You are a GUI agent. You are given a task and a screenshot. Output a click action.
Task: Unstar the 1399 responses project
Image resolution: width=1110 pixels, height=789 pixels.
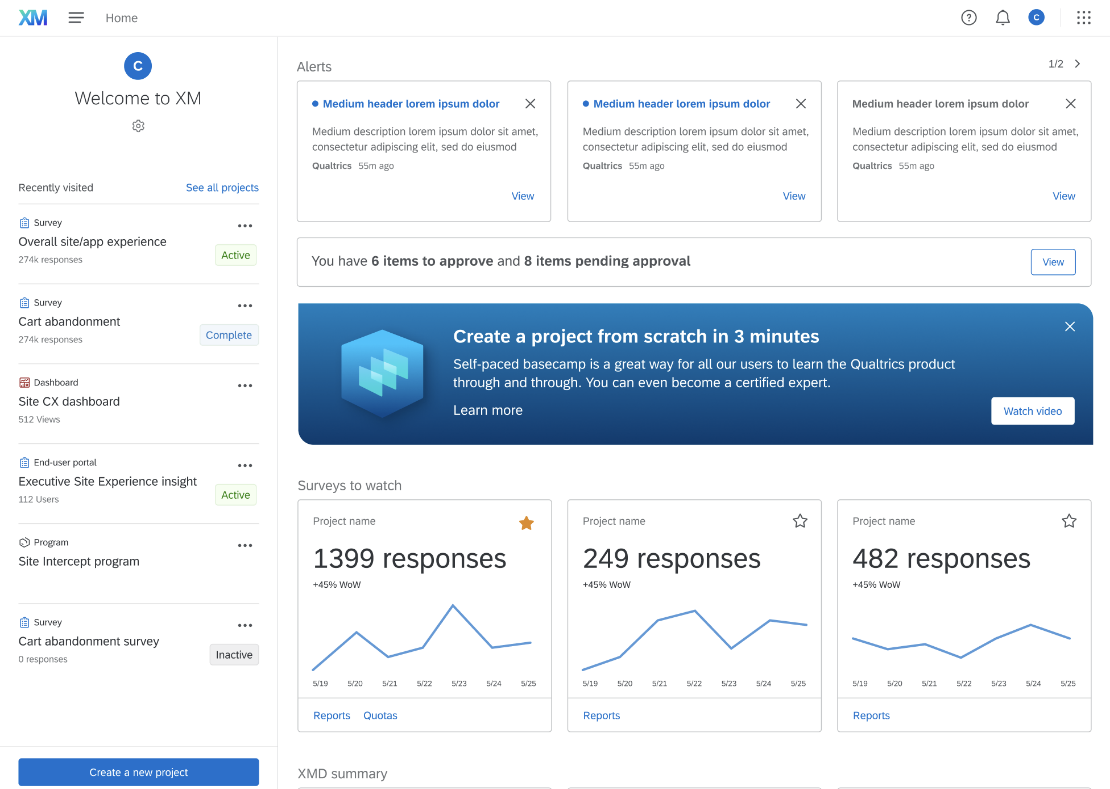click(526, 523)
